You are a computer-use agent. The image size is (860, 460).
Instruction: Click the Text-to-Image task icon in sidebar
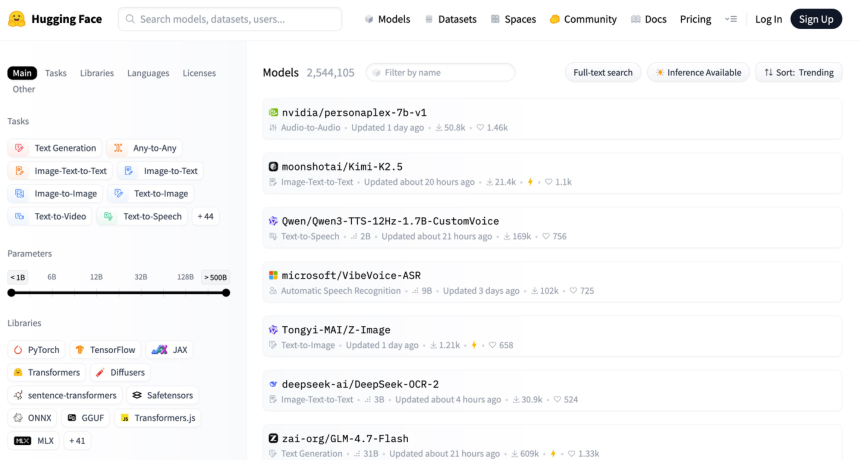(x=119, y=194)
